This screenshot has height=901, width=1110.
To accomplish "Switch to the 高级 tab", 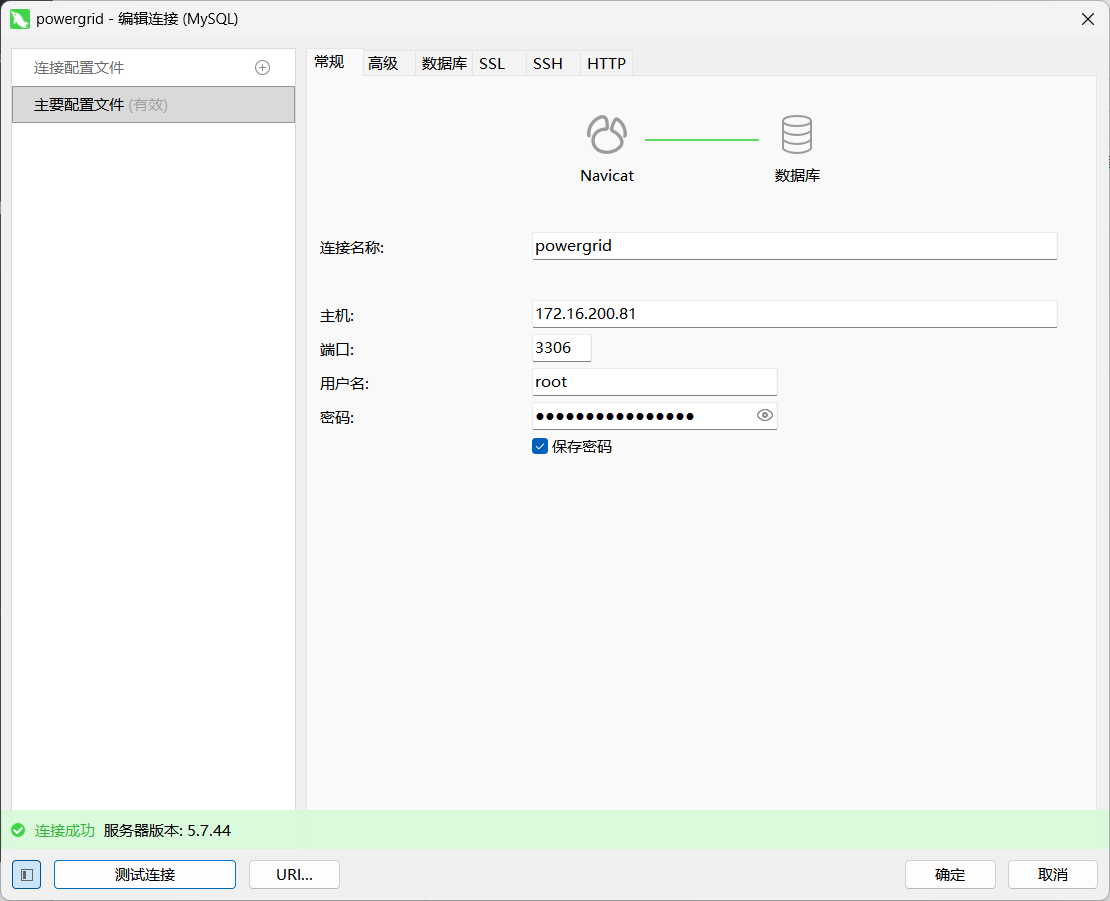I will coord(383,63).
